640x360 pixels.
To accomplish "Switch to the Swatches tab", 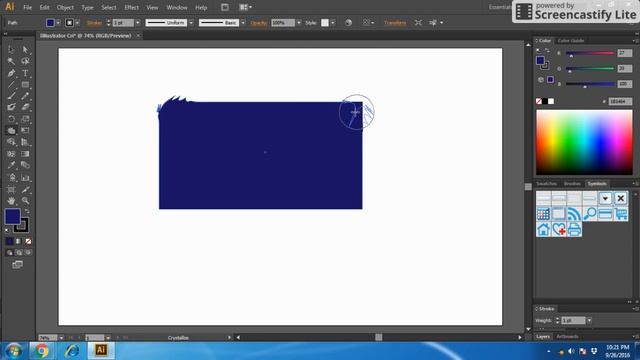I will [x=547, y=184].
